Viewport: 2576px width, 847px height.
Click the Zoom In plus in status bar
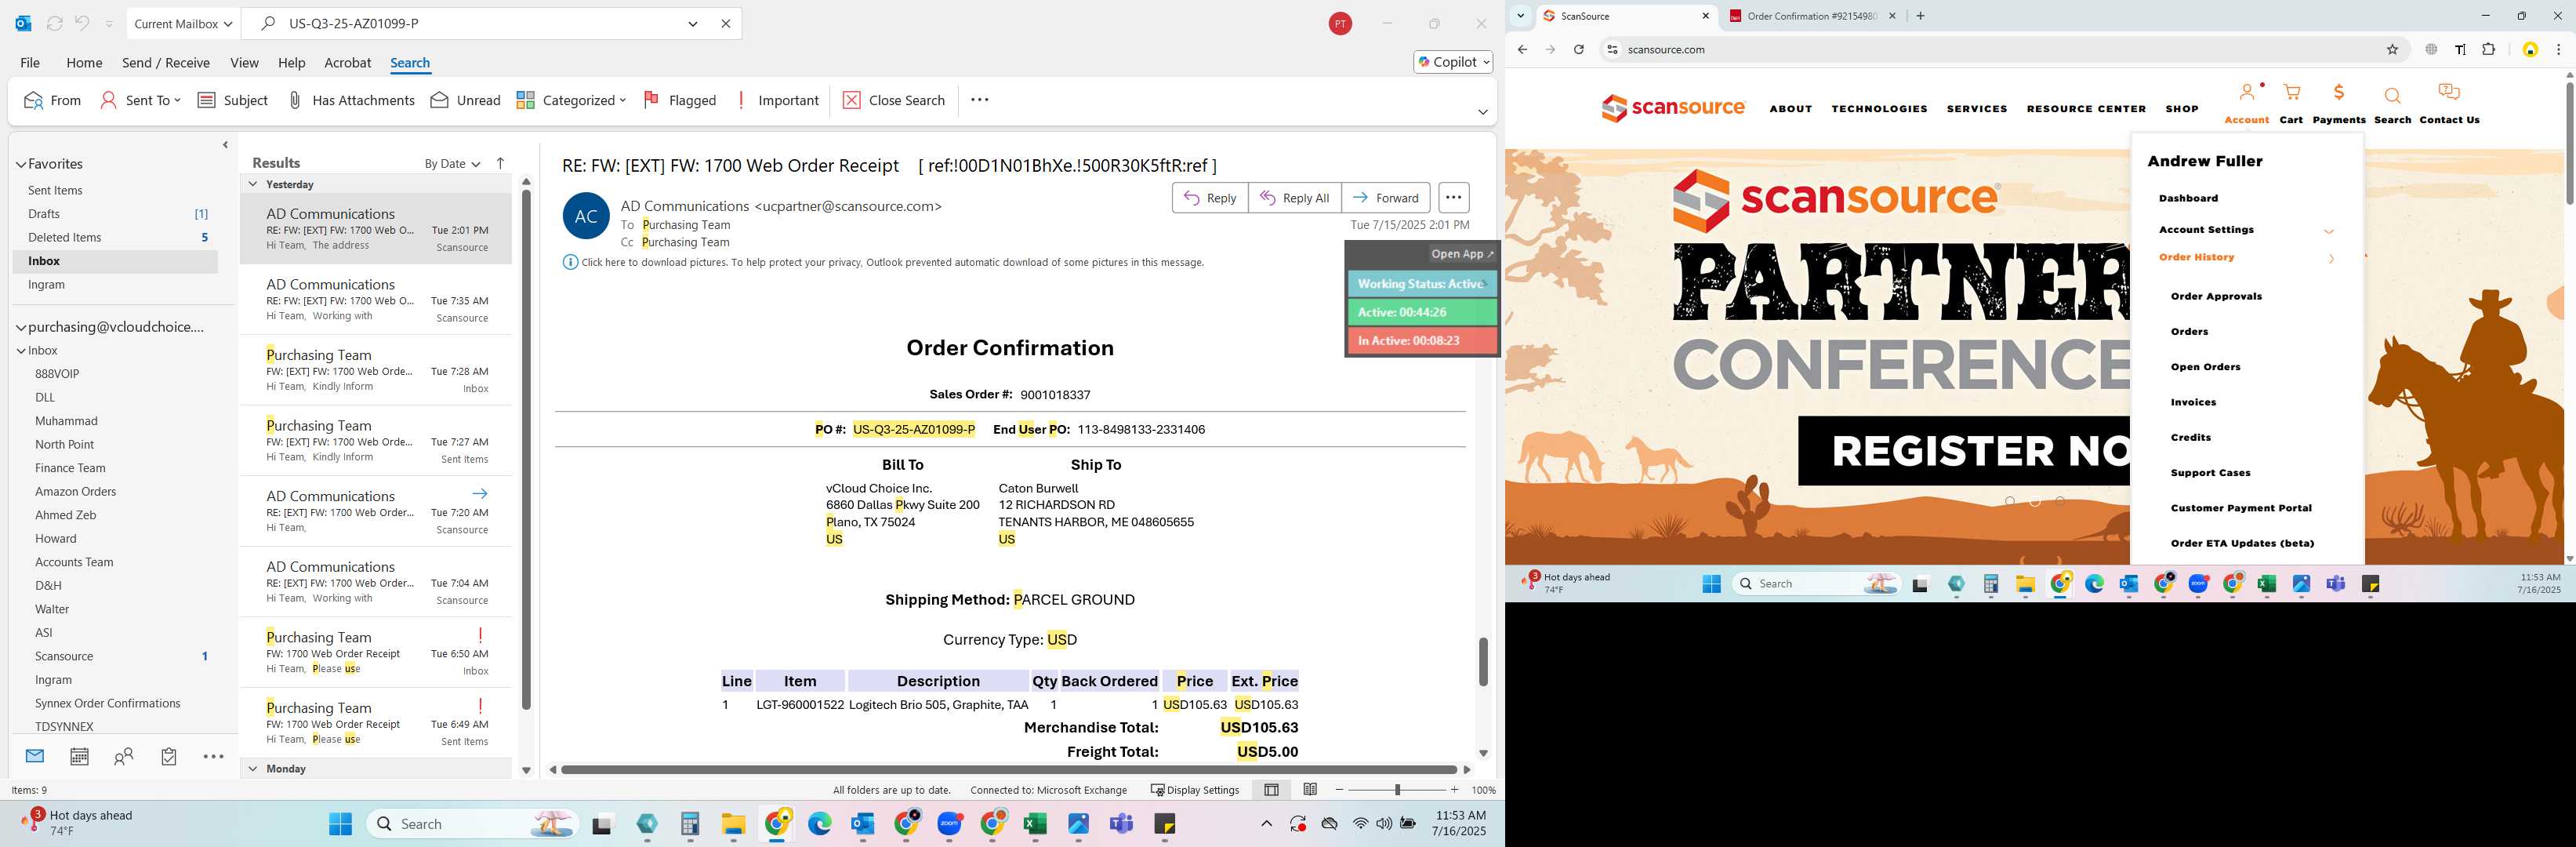tap(1454, 790)
